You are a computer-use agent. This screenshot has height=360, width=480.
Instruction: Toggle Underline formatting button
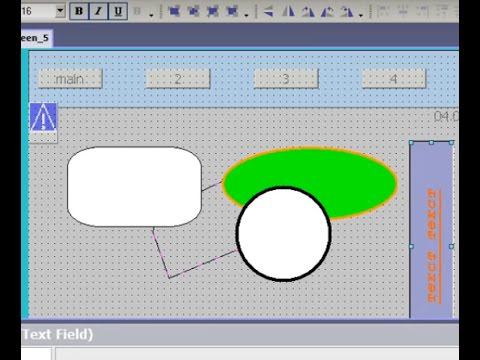(x=118, y=11)
